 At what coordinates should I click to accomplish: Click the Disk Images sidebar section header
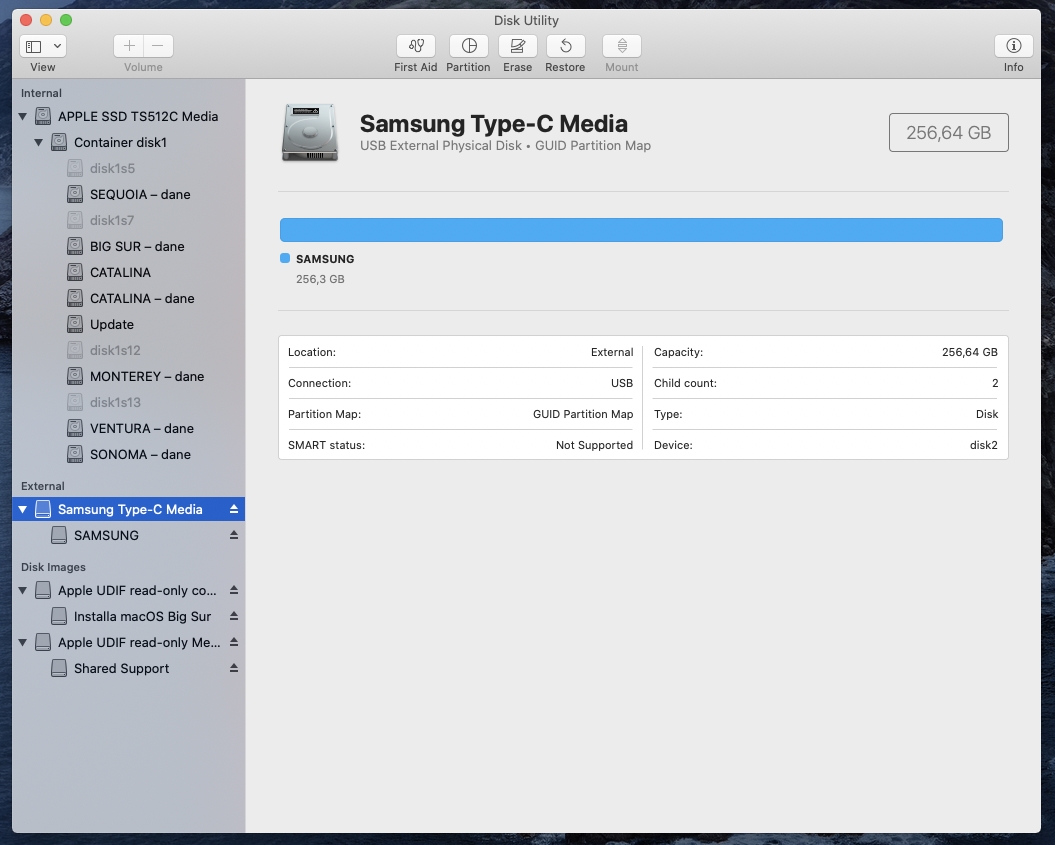pos(53,567)
